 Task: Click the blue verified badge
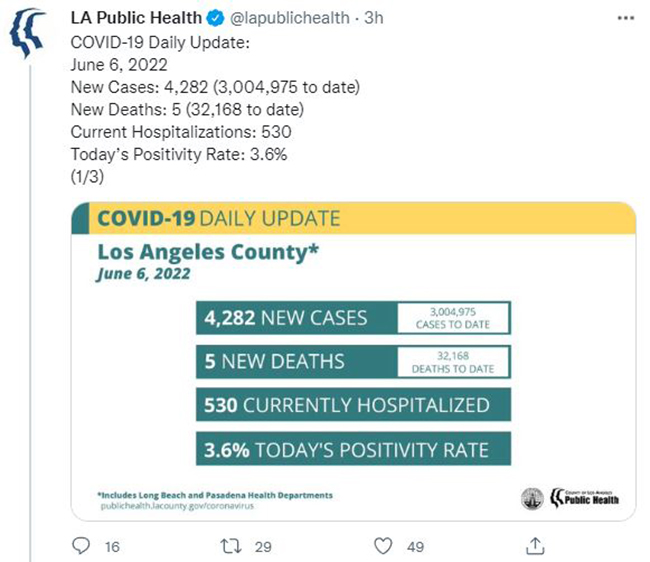(216, 18)
